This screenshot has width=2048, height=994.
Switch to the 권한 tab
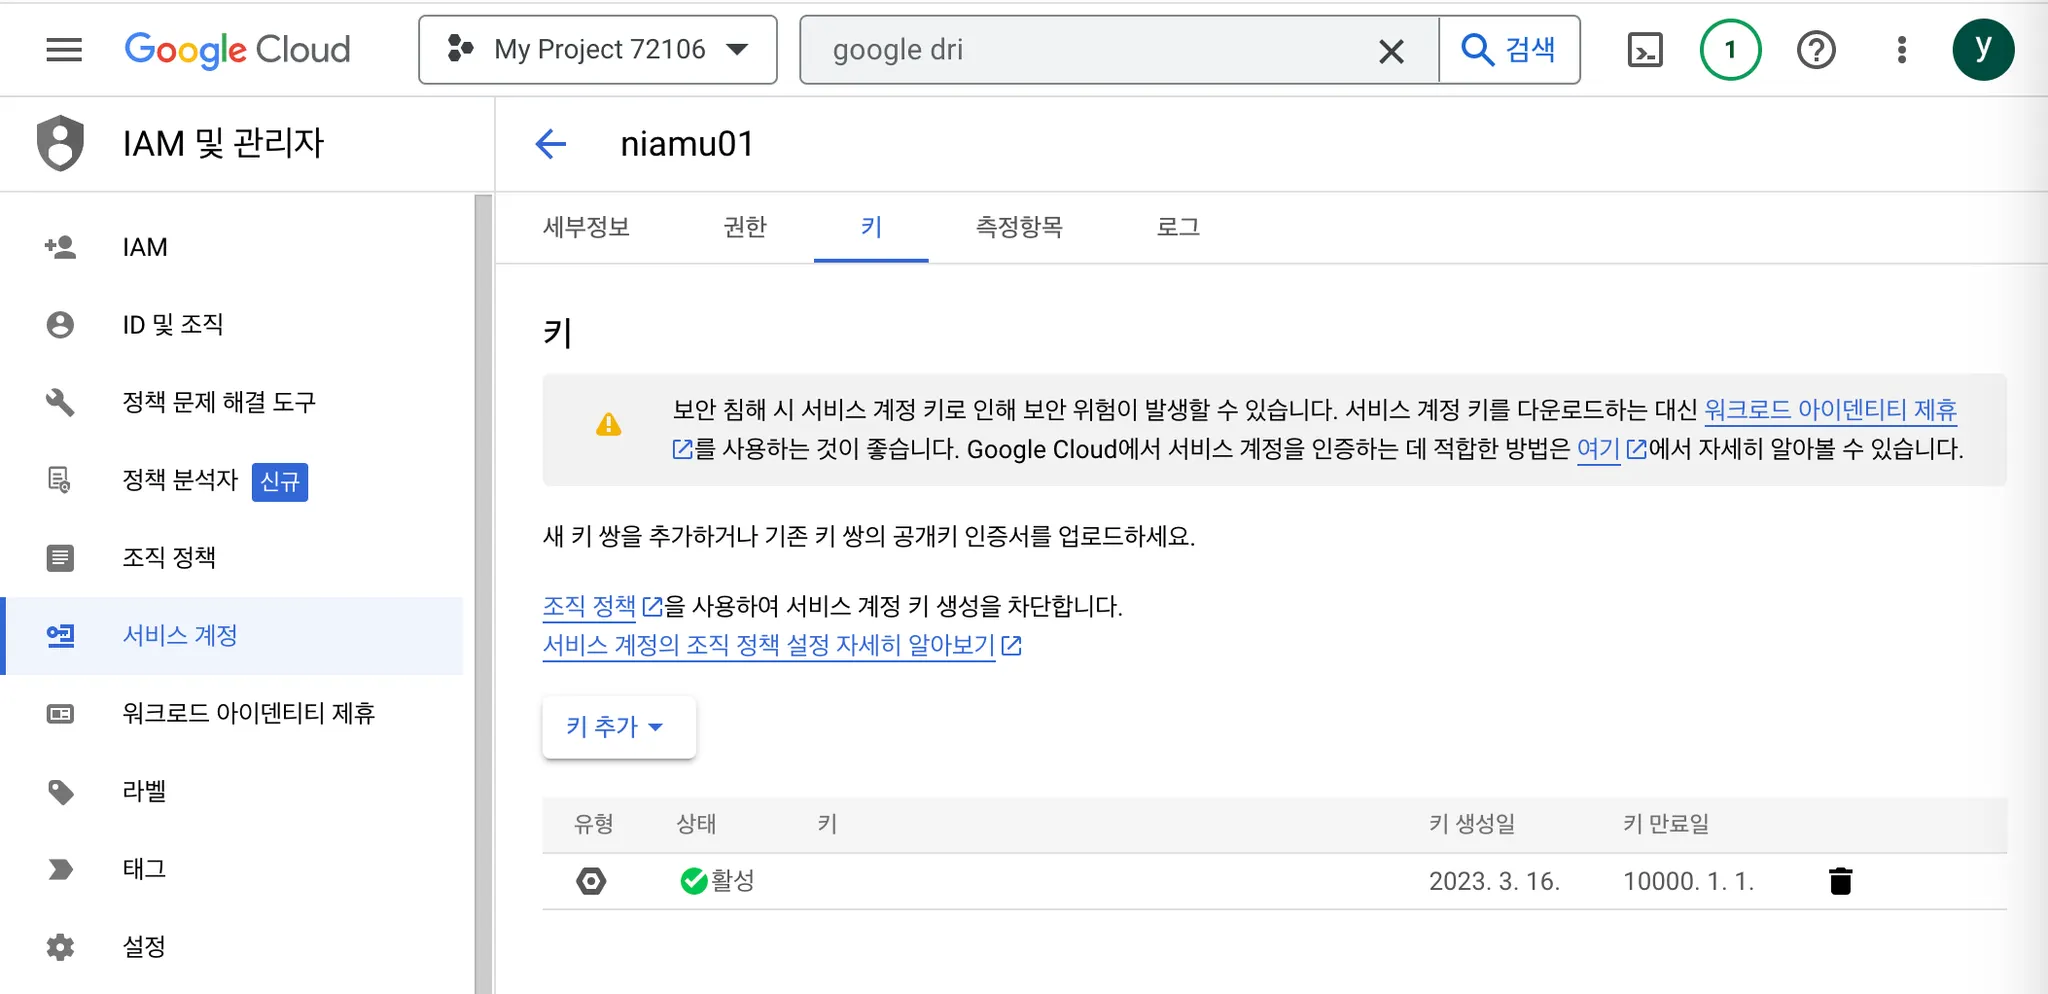745,227
